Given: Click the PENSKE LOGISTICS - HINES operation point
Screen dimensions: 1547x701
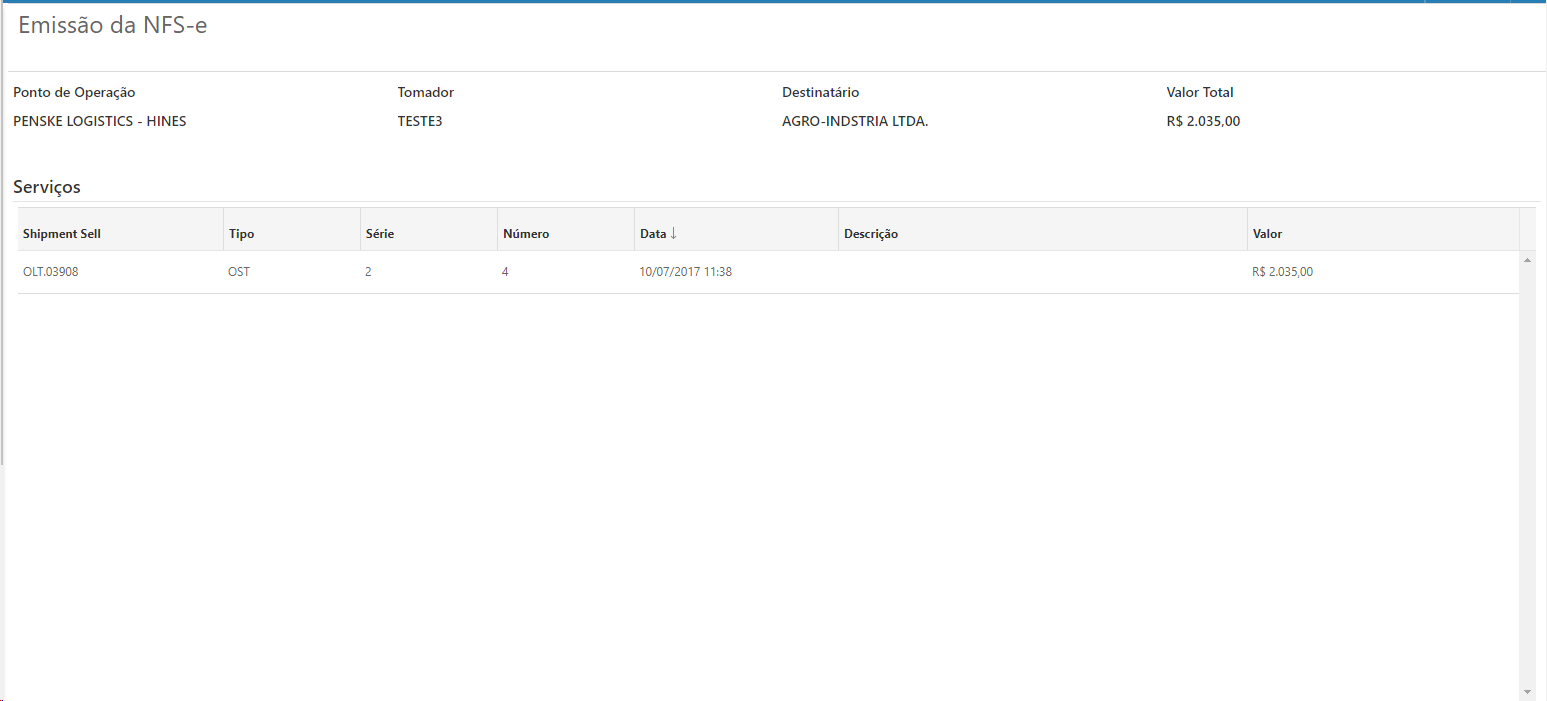Looking at the screenshot, I should pyautogui.click(x=100, y=122).
